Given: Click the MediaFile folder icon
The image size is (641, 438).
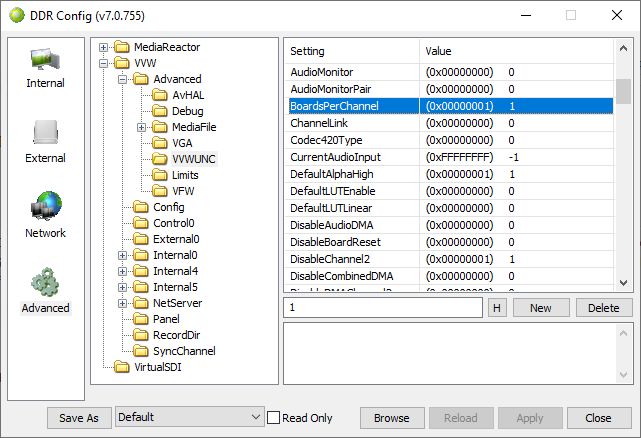Looking at the screenshot, I should 160,127.
